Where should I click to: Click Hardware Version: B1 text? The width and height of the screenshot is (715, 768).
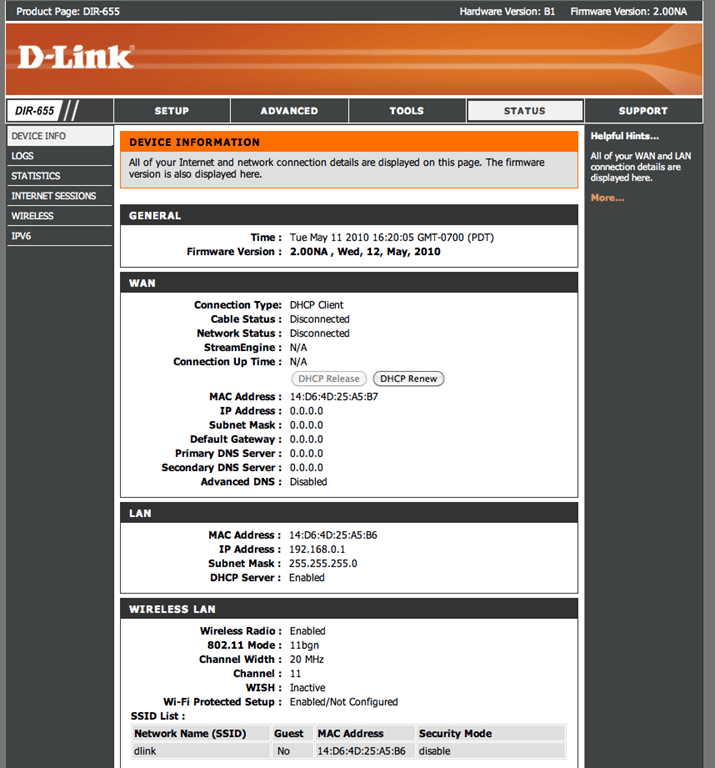point(507,11)
